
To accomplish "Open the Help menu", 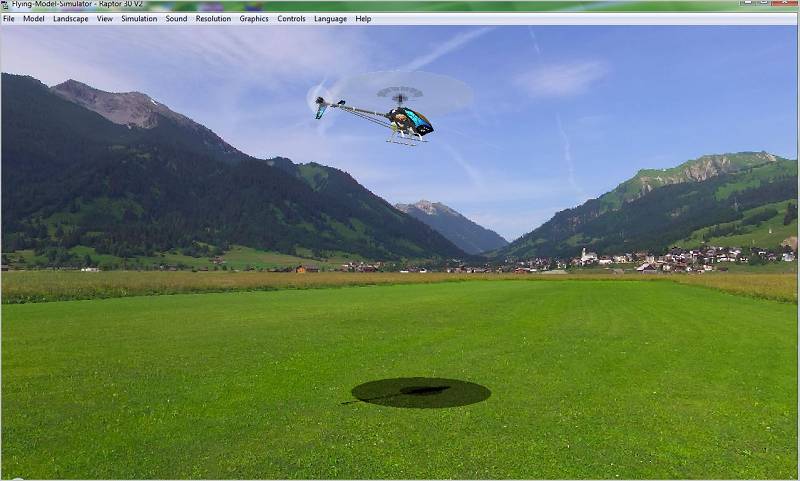I will [x=363, y=19].
